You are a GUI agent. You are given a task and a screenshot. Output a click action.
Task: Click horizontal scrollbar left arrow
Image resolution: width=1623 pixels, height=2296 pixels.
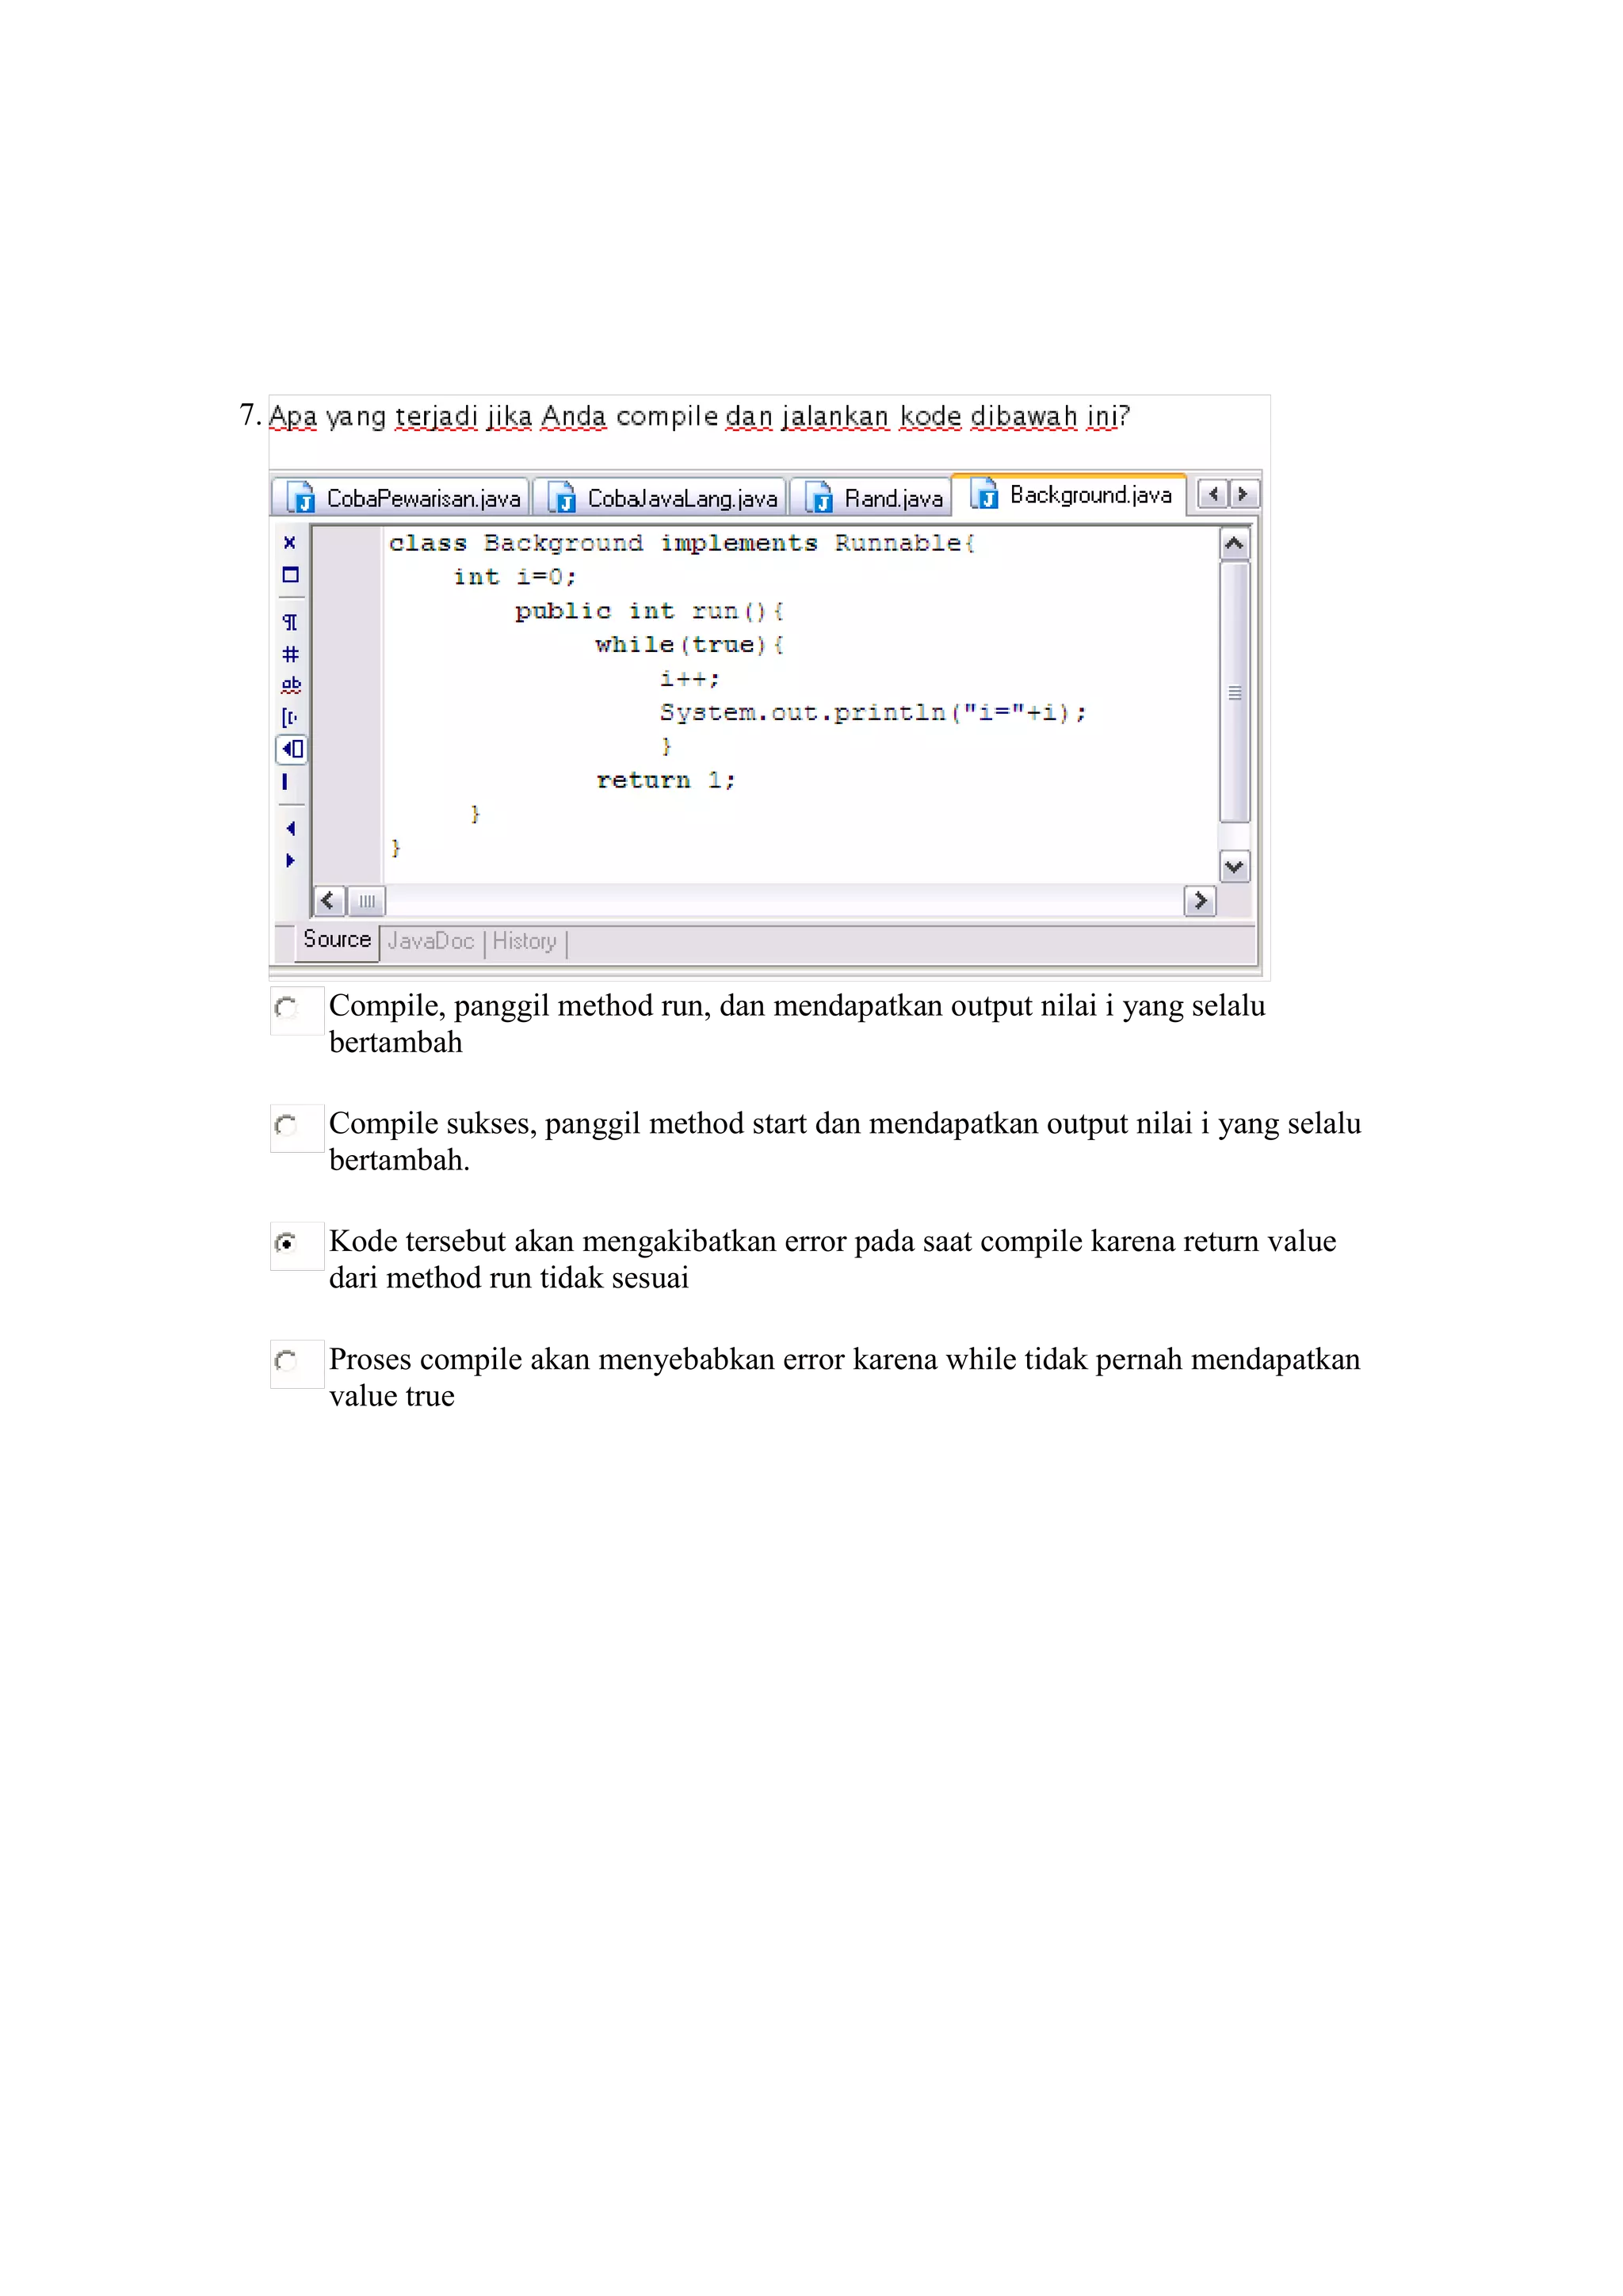[329, 901]
